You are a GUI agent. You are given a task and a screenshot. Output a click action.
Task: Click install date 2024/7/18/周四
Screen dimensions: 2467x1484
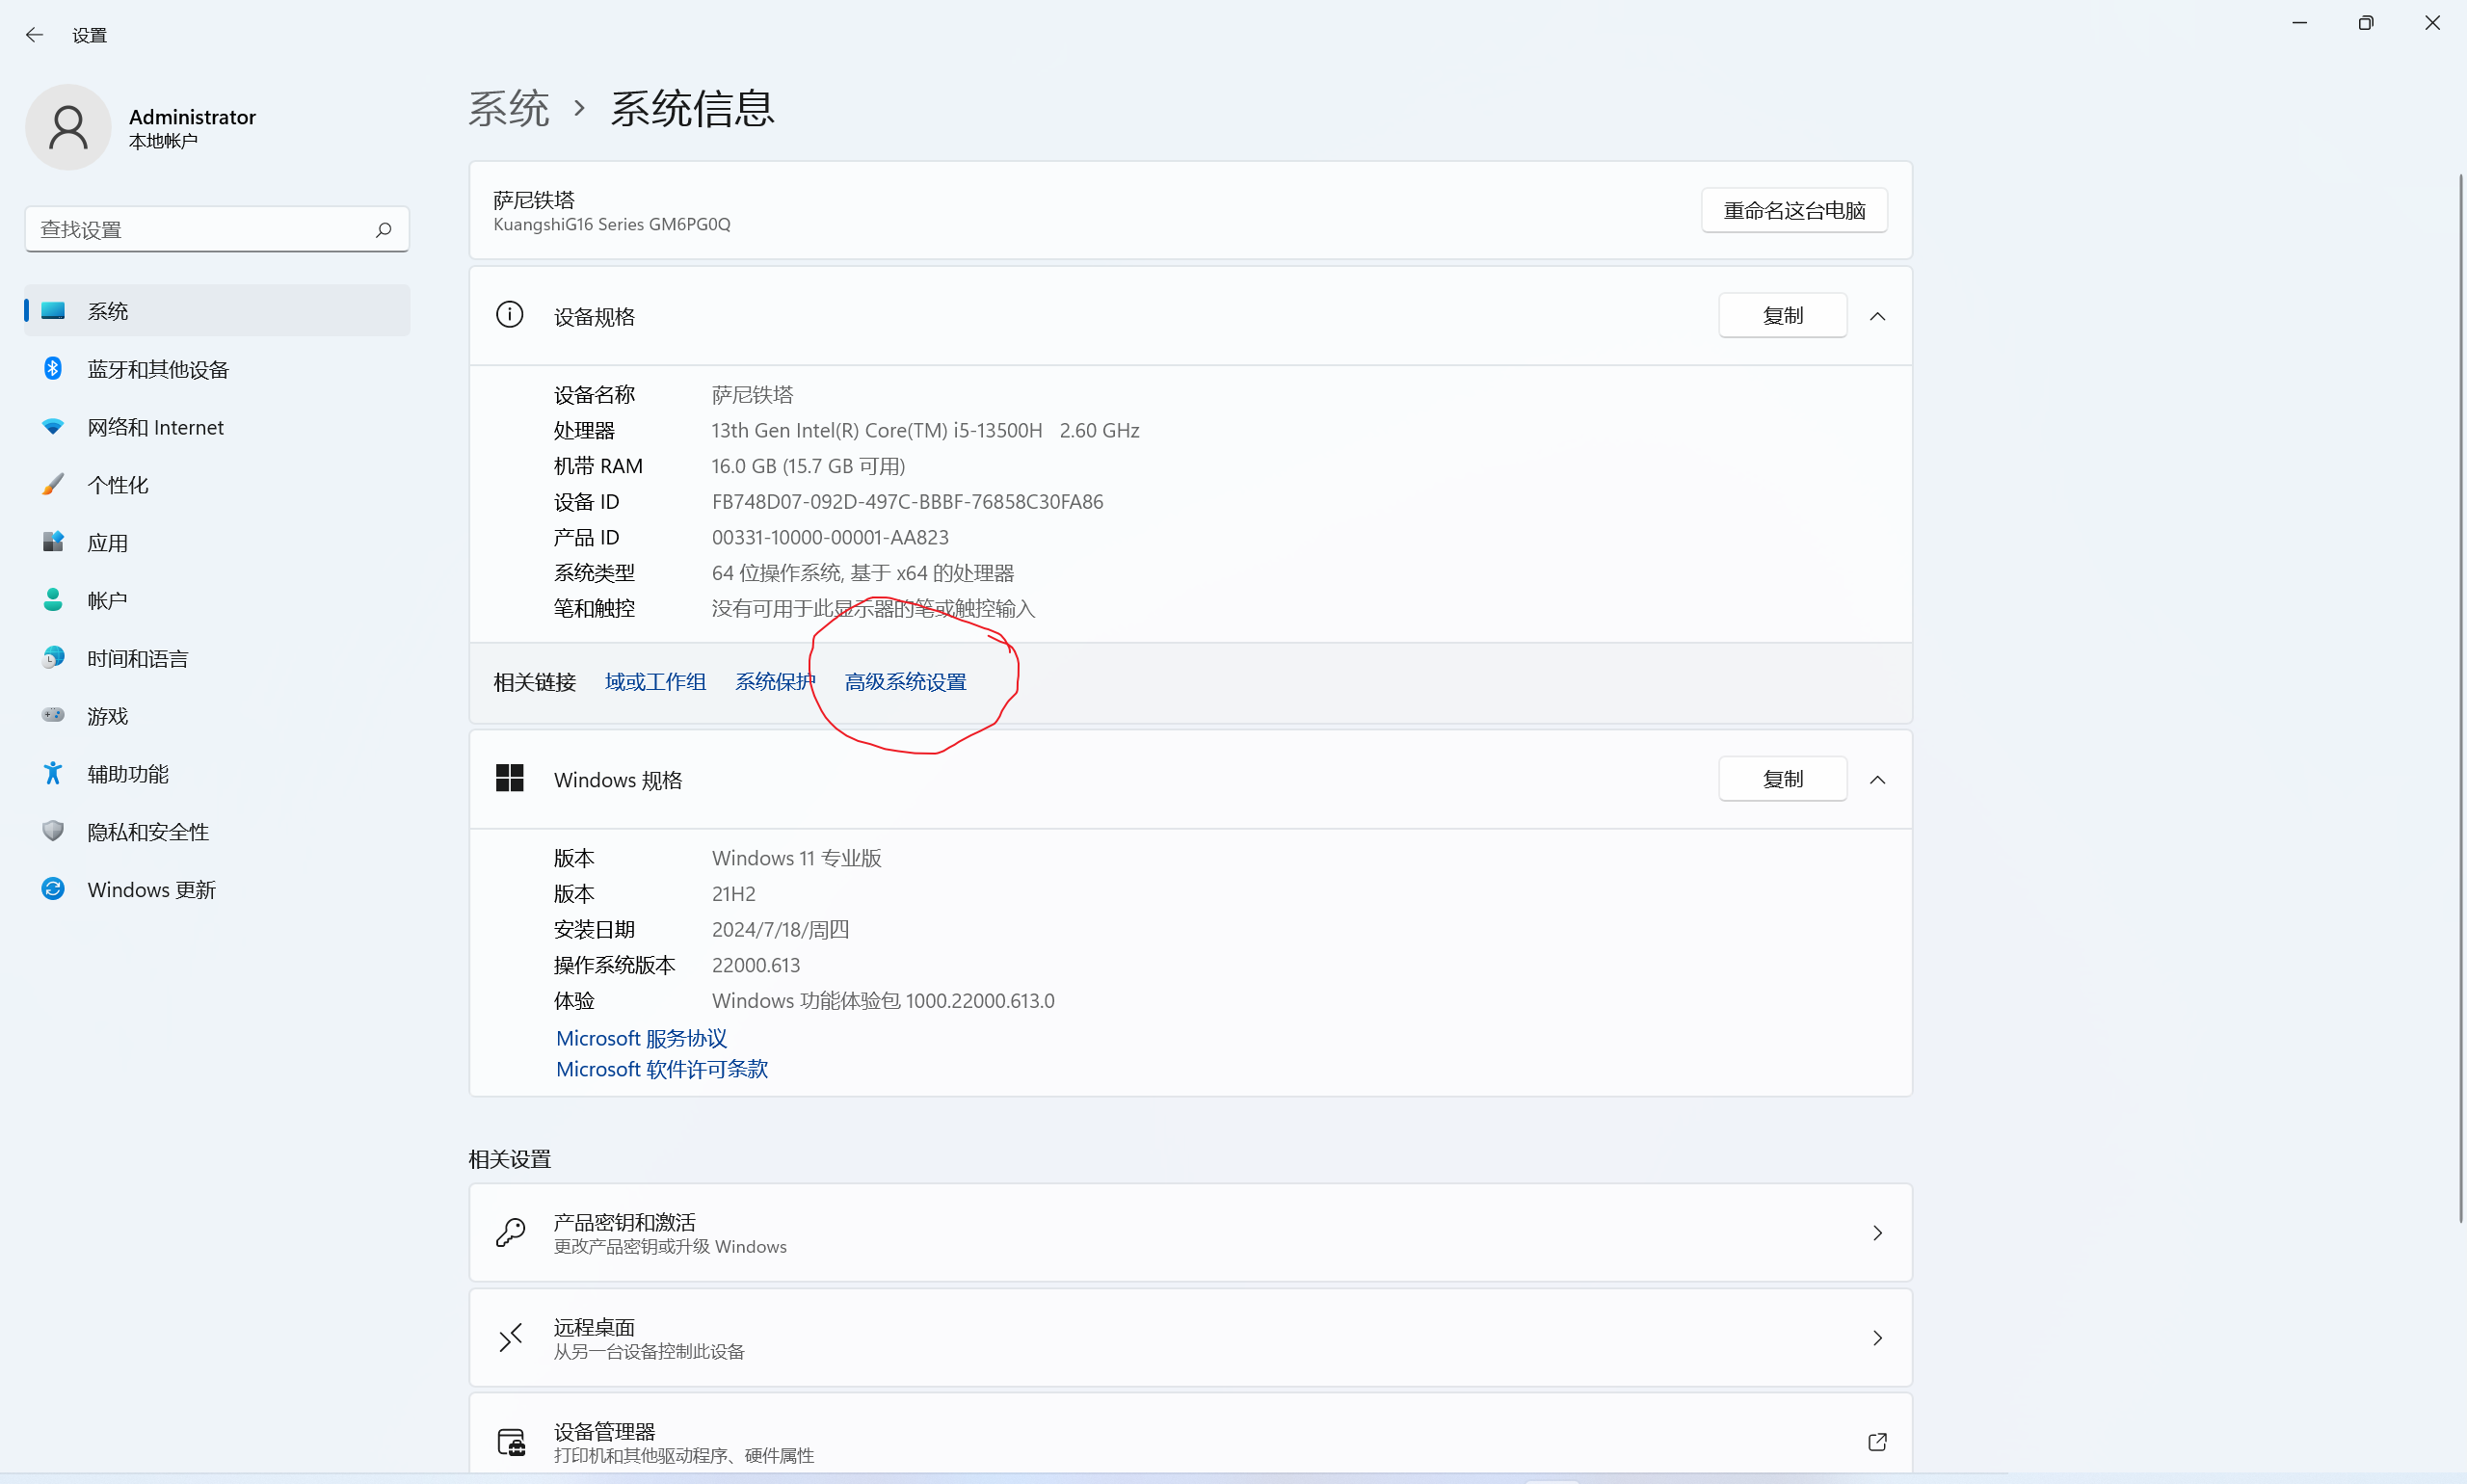[780, 930]
